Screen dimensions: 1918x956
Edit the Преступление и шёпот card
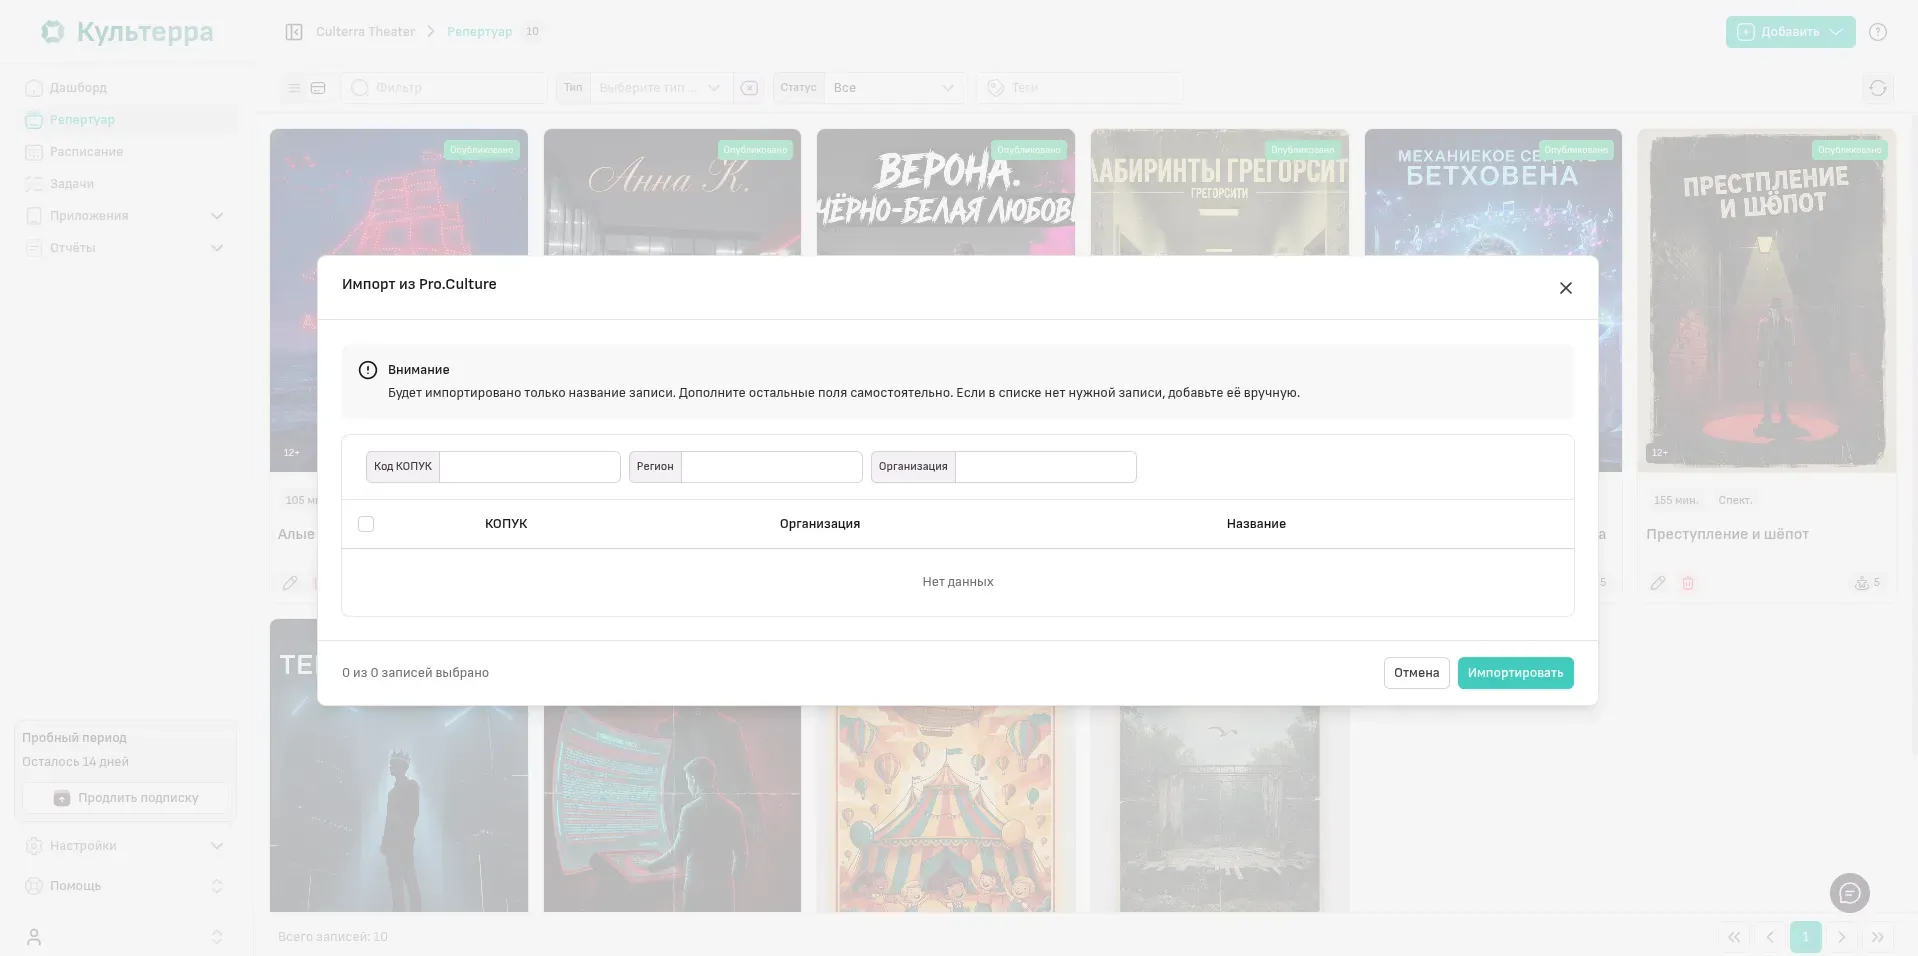[x=1658, y=583]
